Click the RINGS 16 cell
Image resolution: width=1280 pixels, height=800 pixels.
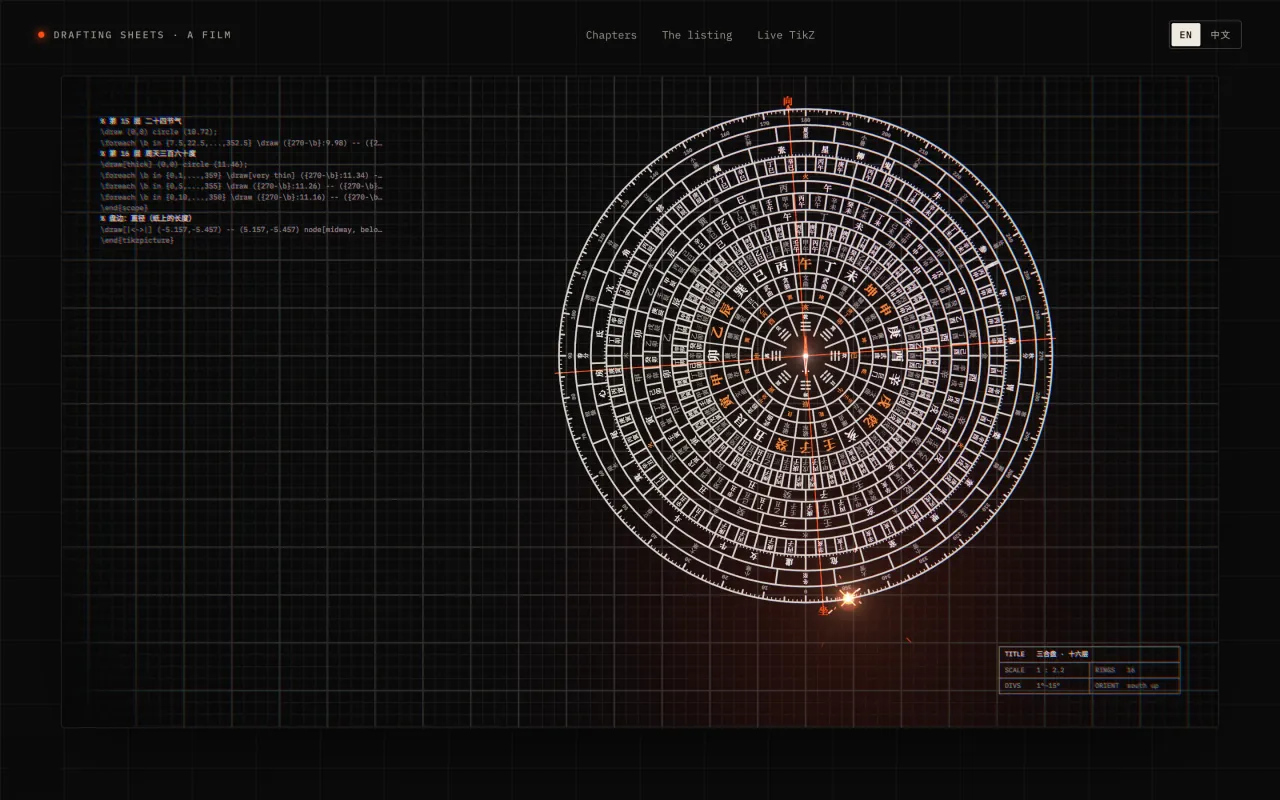point(1135,670)
